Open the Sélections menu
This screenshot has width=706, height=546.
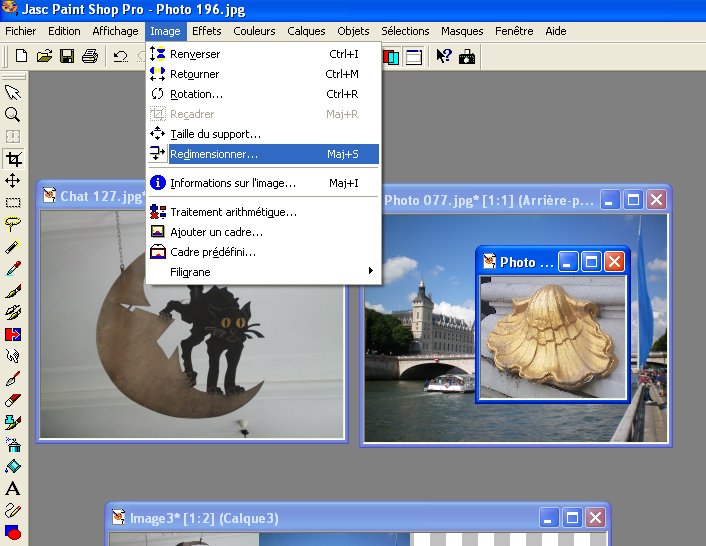point(405,31)
